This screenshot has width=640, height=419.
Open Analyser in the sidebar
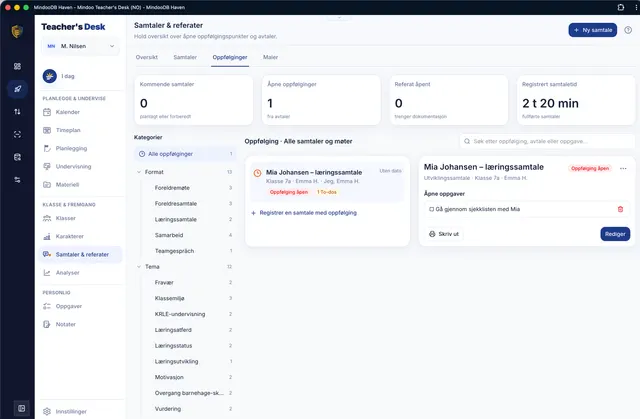tap(81, 273)
